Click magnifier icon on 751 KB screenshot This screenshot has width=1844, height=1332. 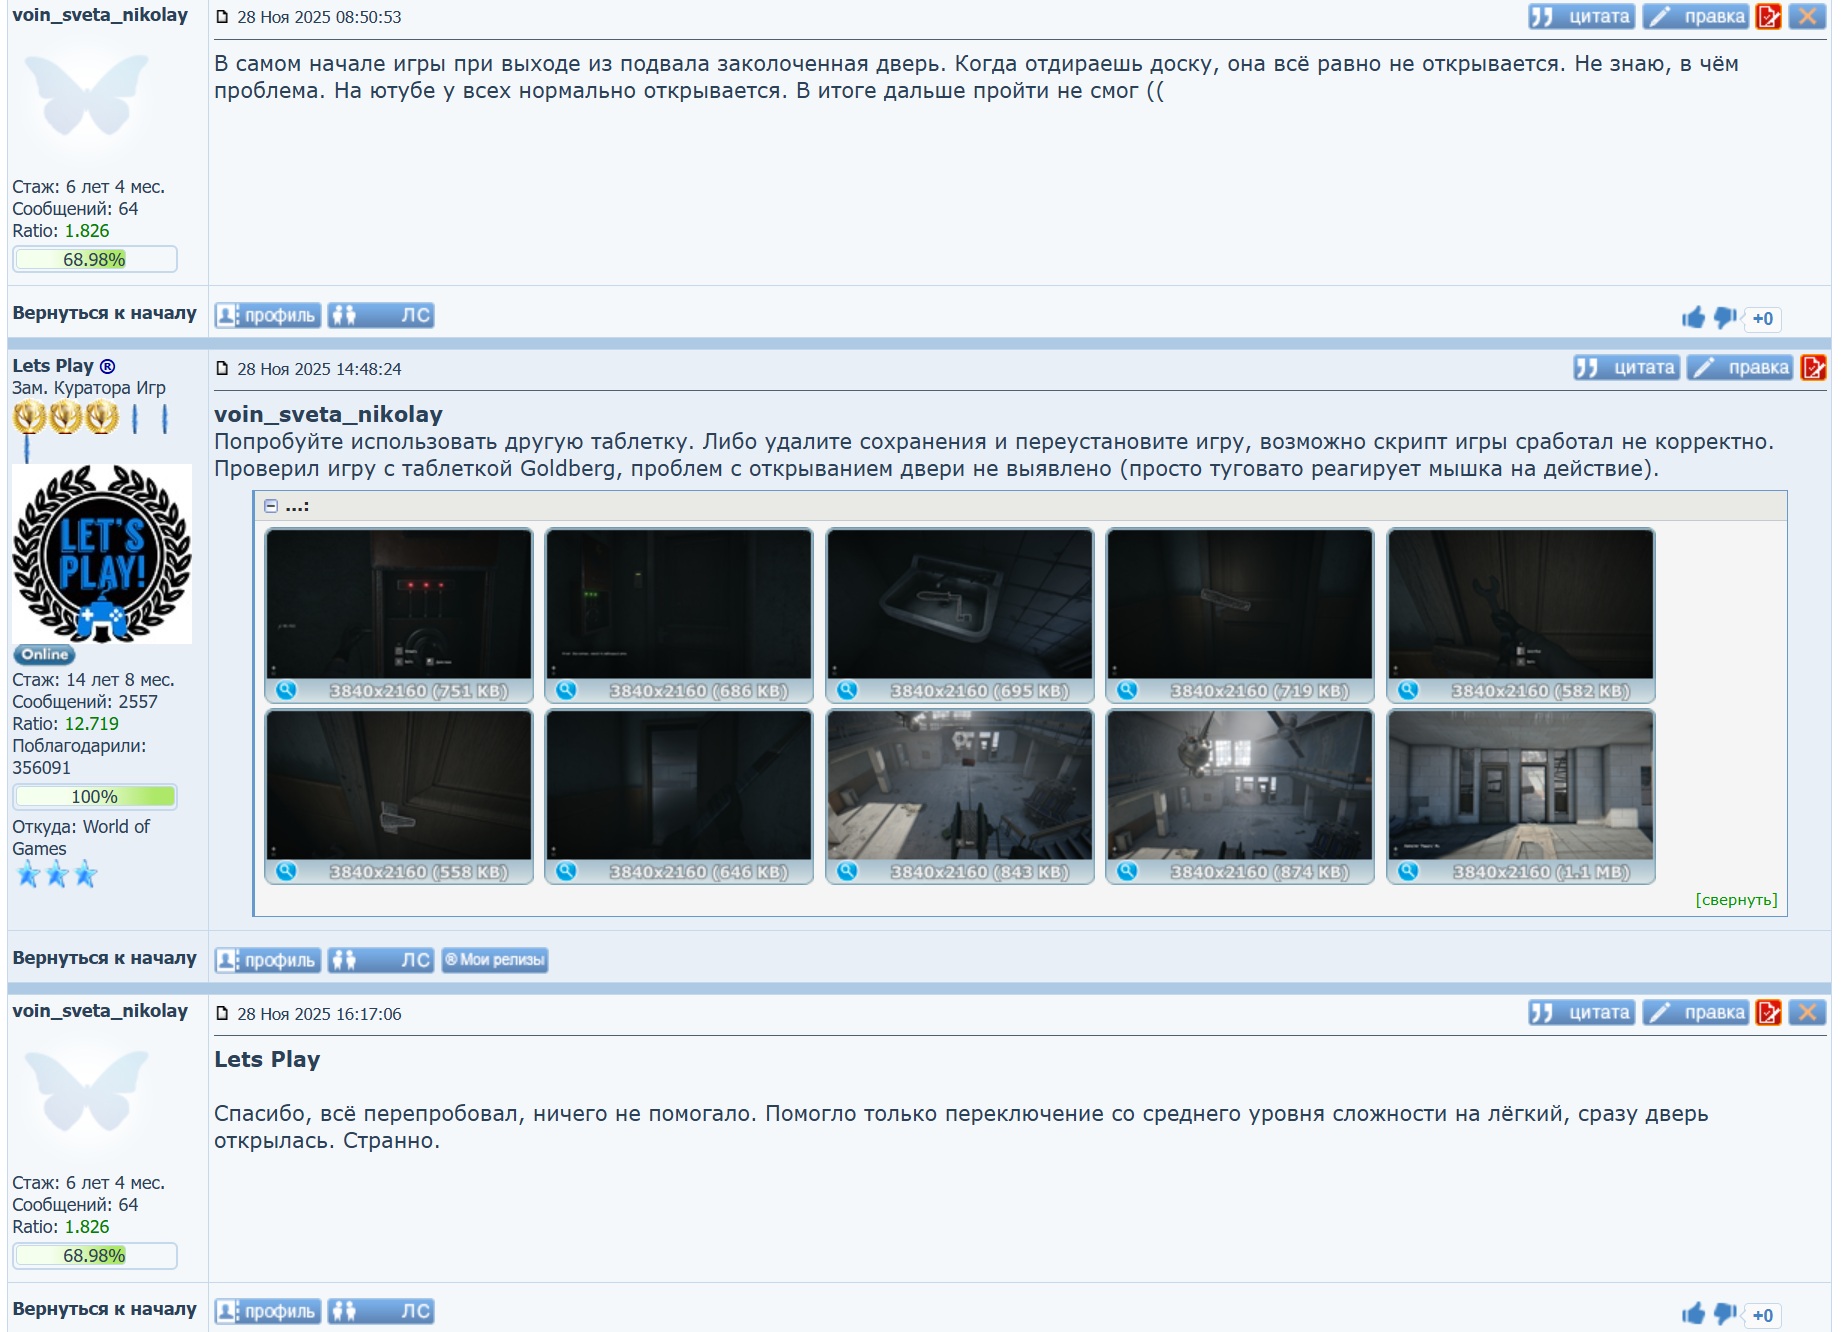tap(286, 690)
